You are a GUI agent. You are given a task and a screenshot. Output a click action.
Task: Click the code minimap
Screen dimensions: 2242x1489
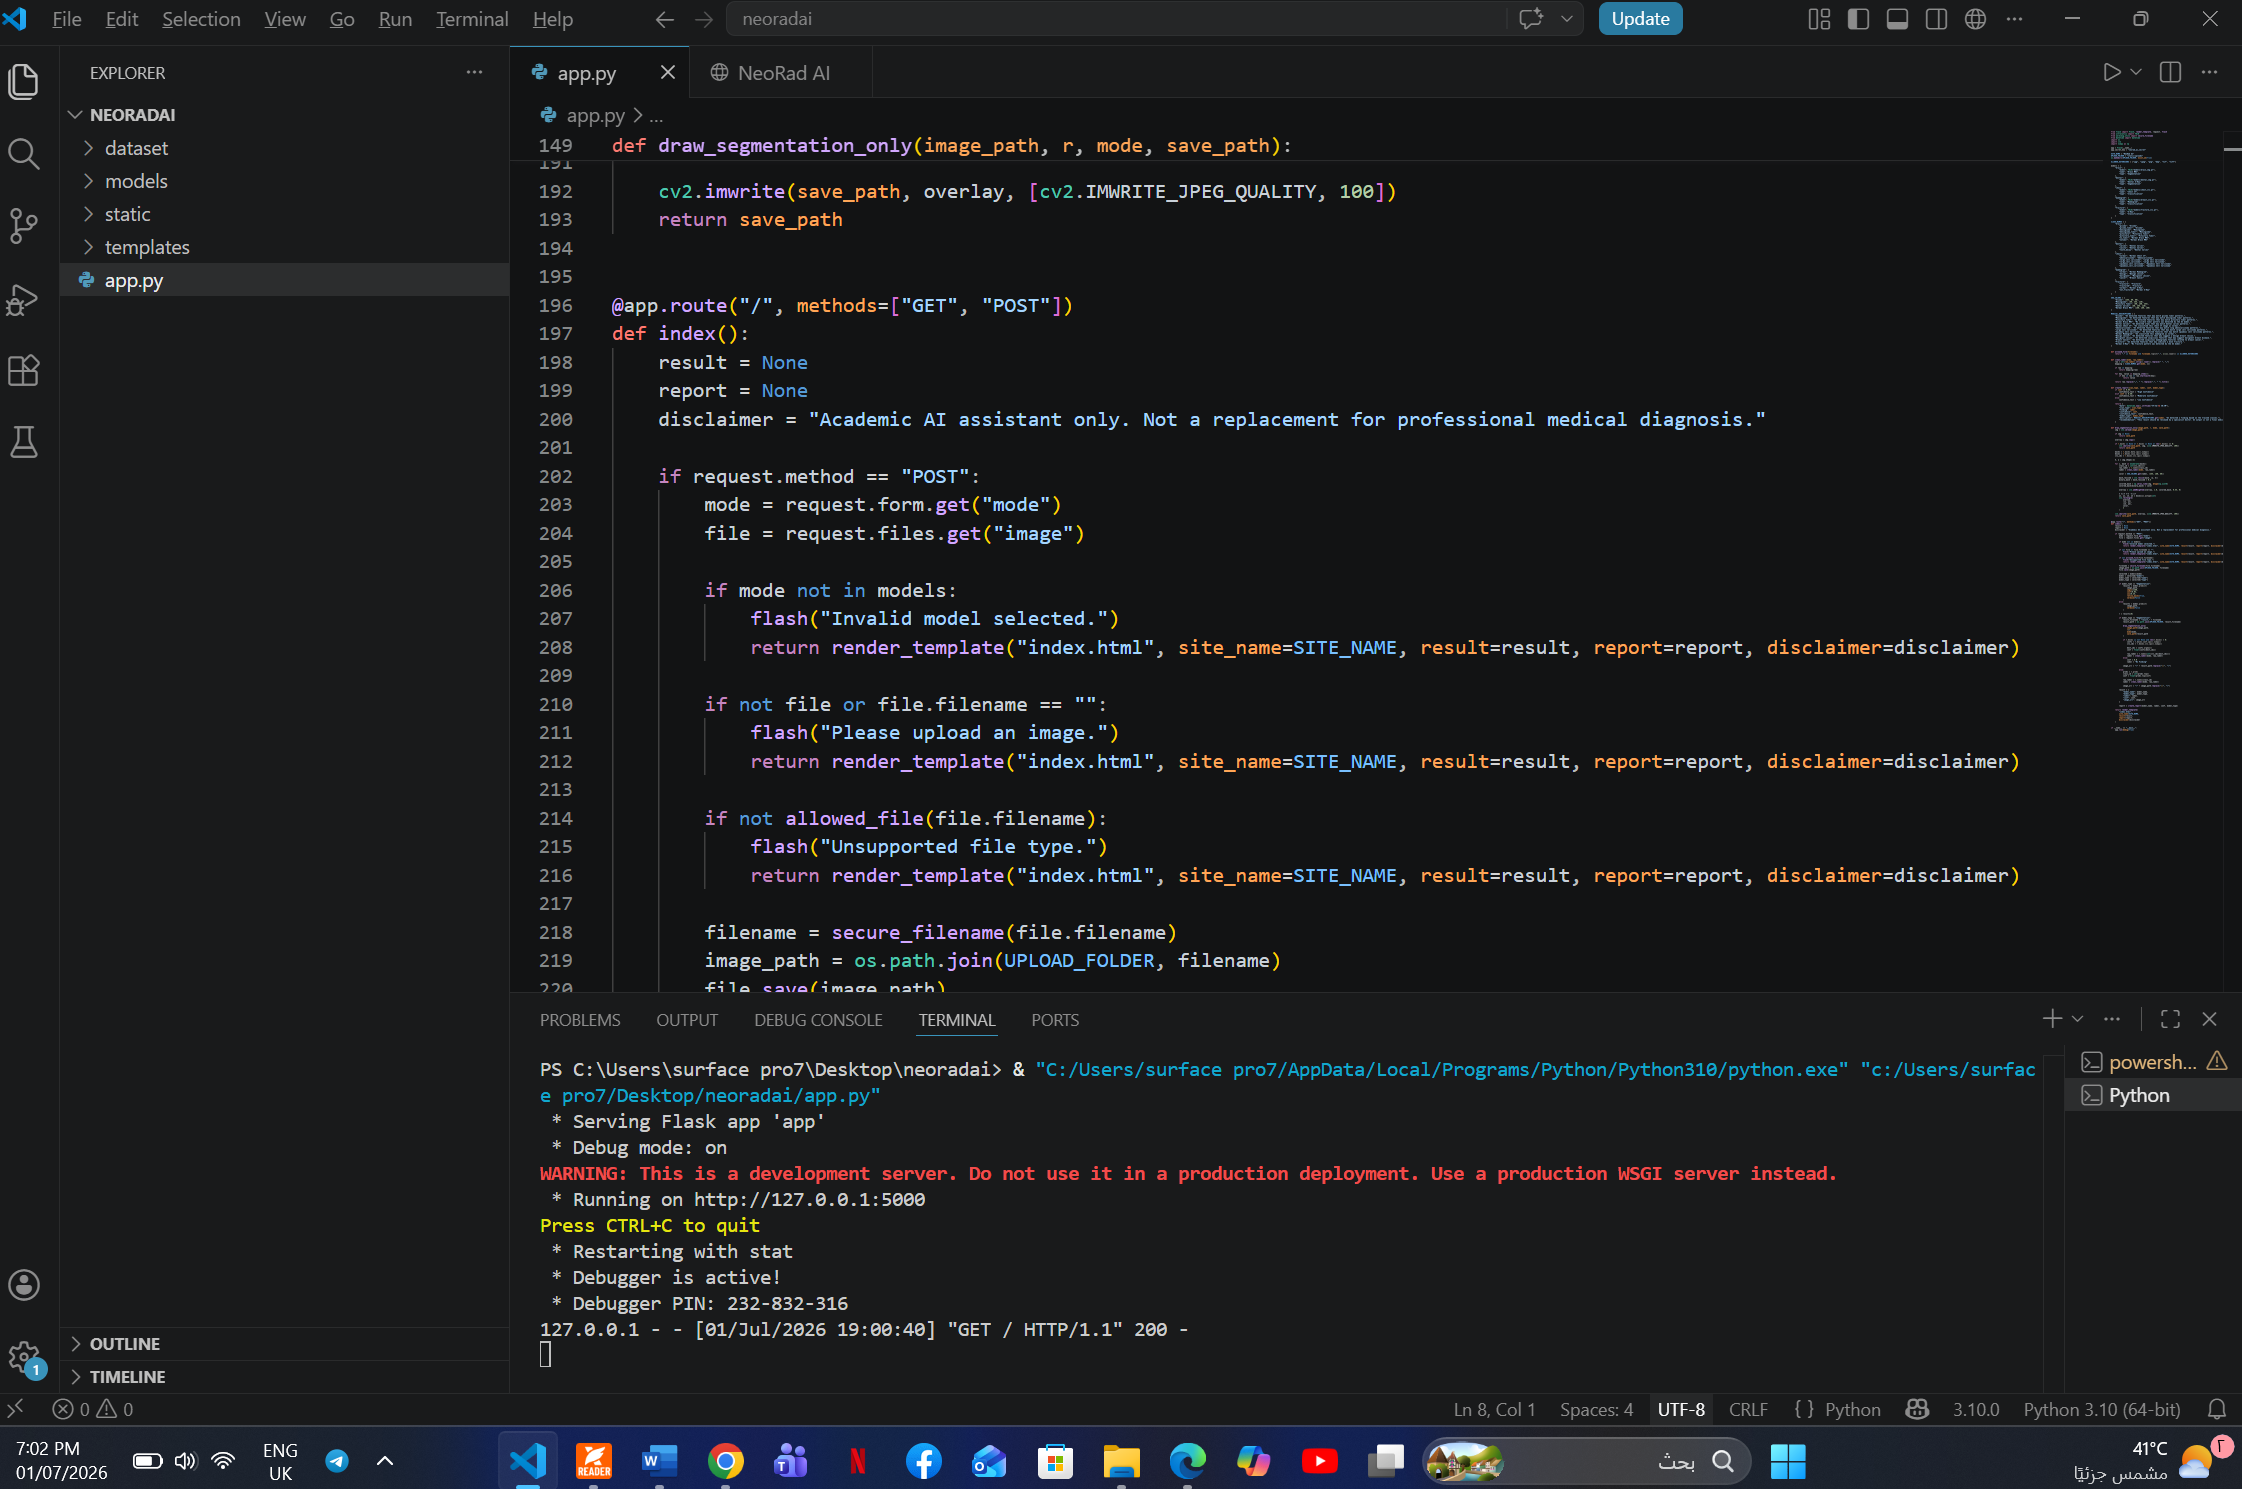point(2165,430)
